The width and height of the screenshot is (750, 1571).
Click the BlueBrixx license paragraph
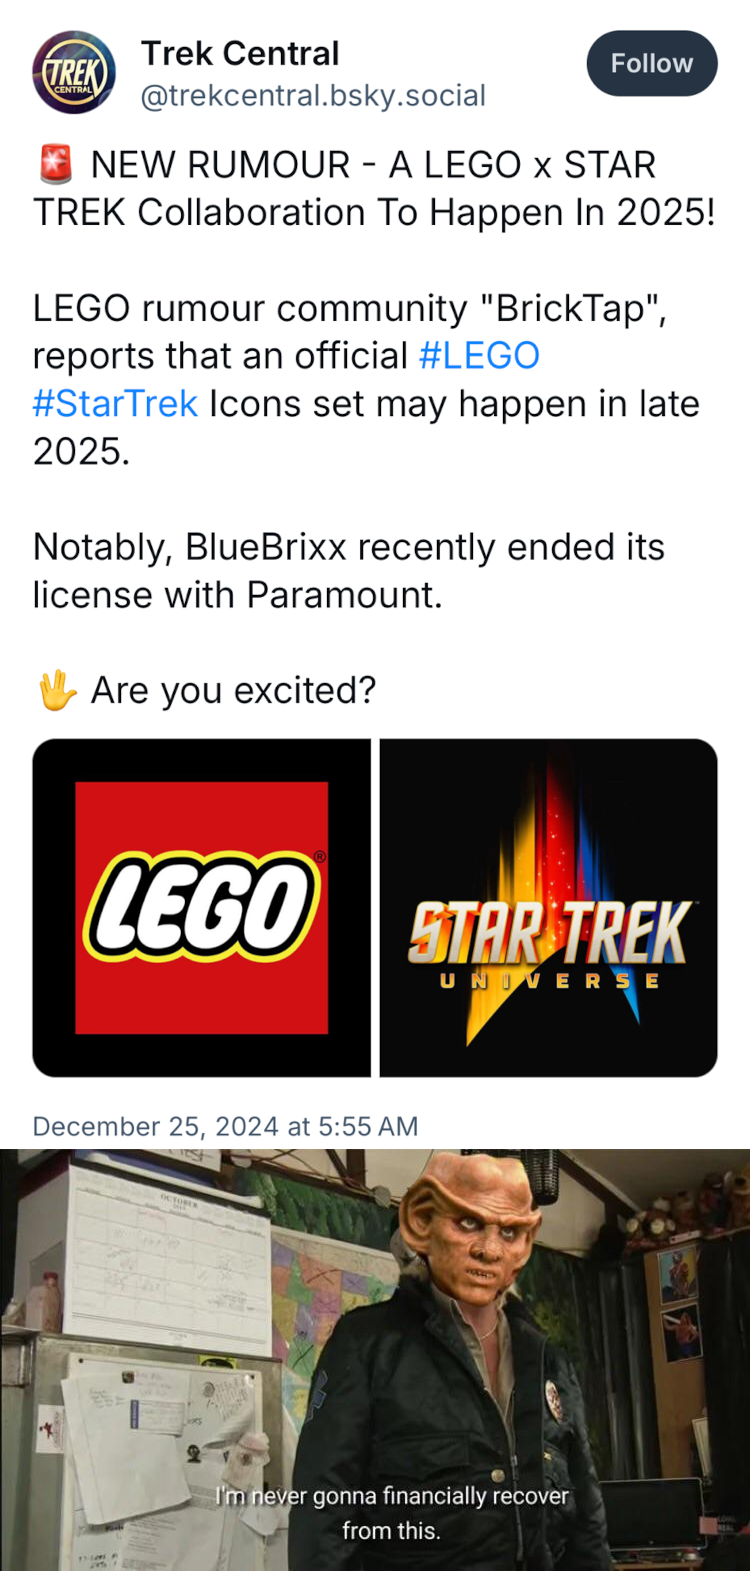[348, 571]
